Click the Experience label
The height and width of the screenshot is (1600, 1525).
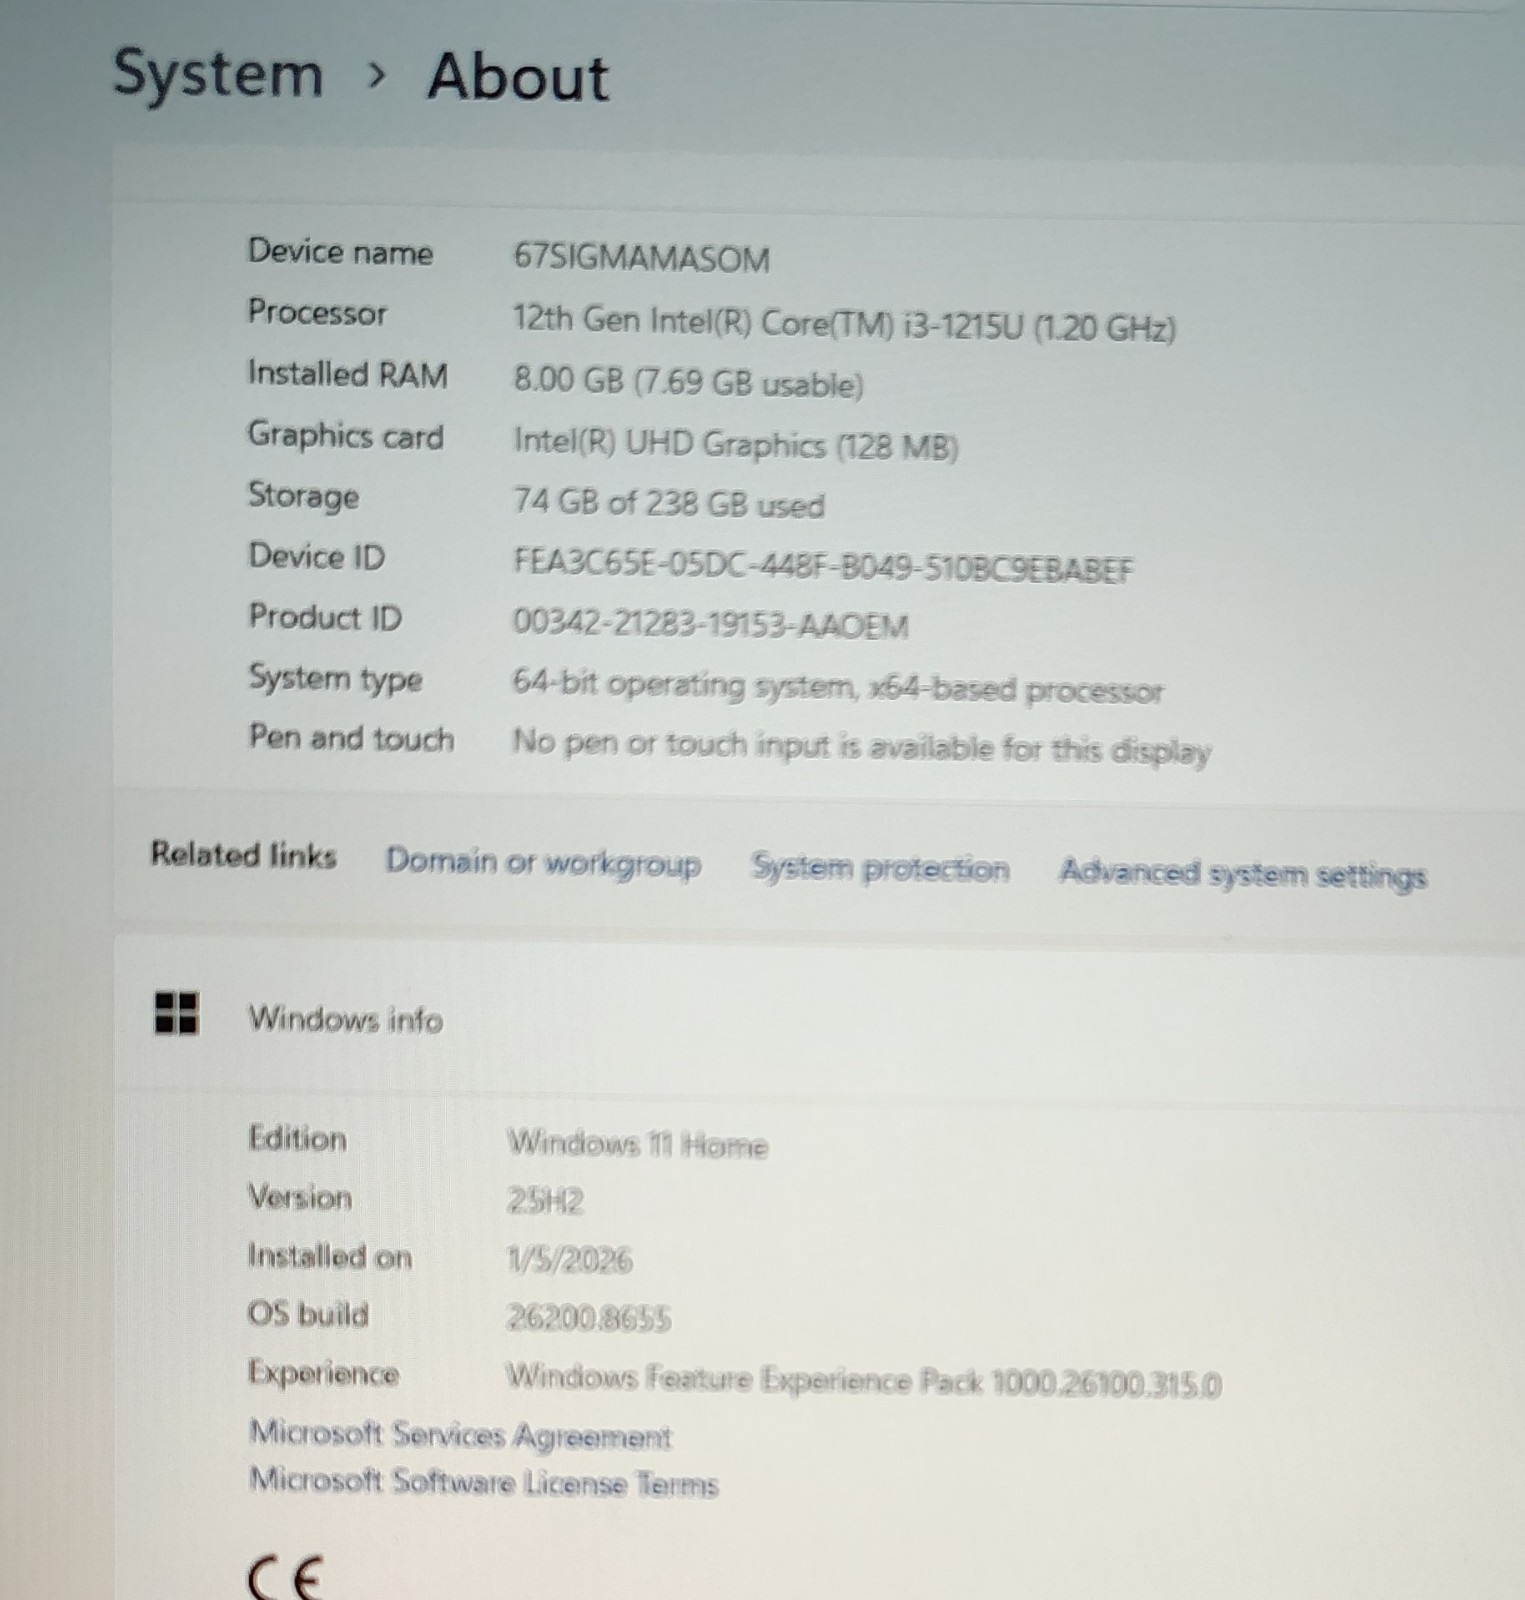(323, 1374)
